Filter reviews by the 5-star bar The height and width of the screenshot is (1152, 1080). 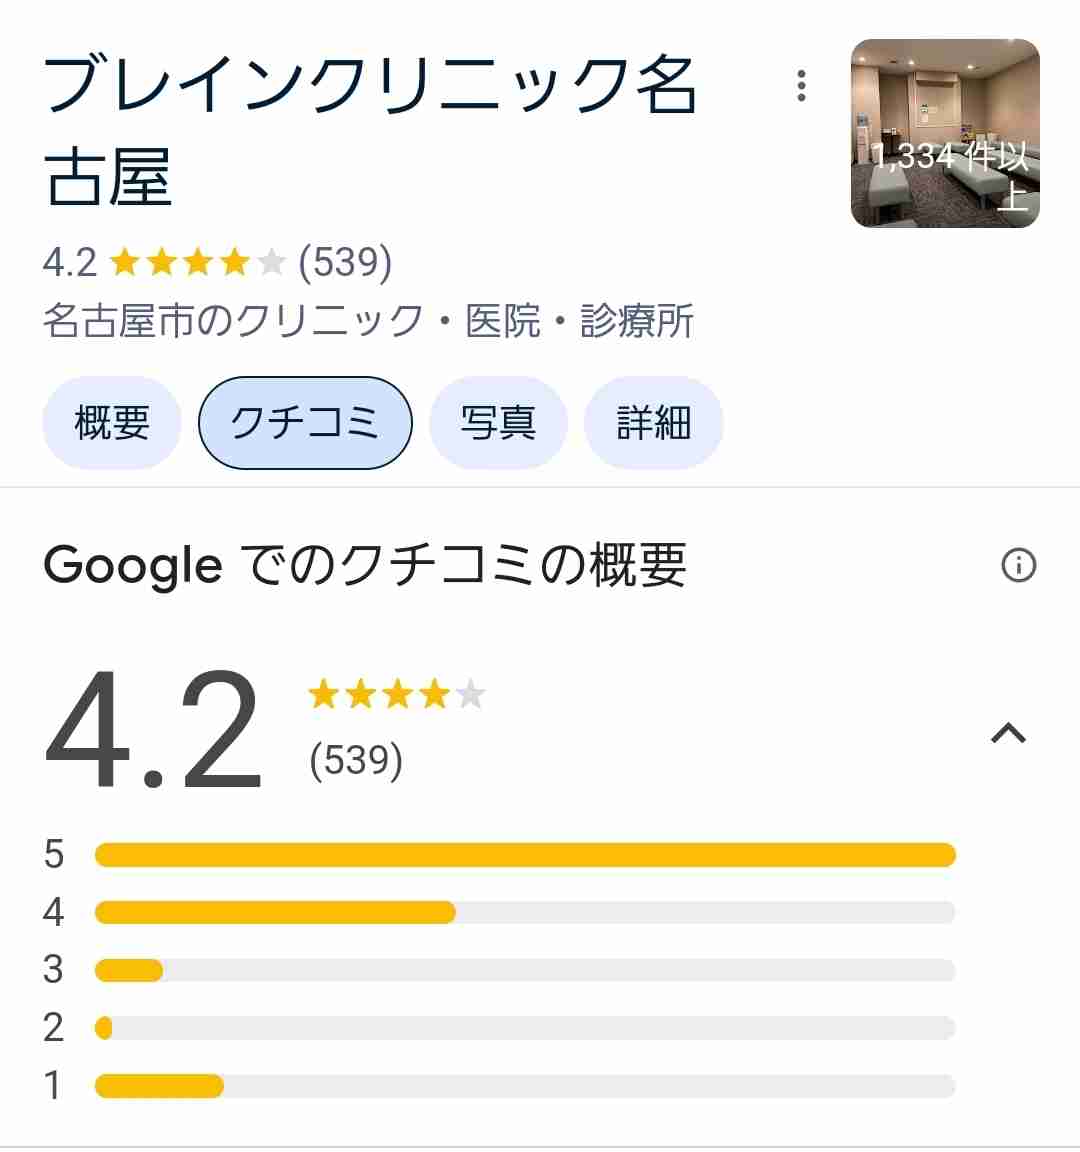525,854
